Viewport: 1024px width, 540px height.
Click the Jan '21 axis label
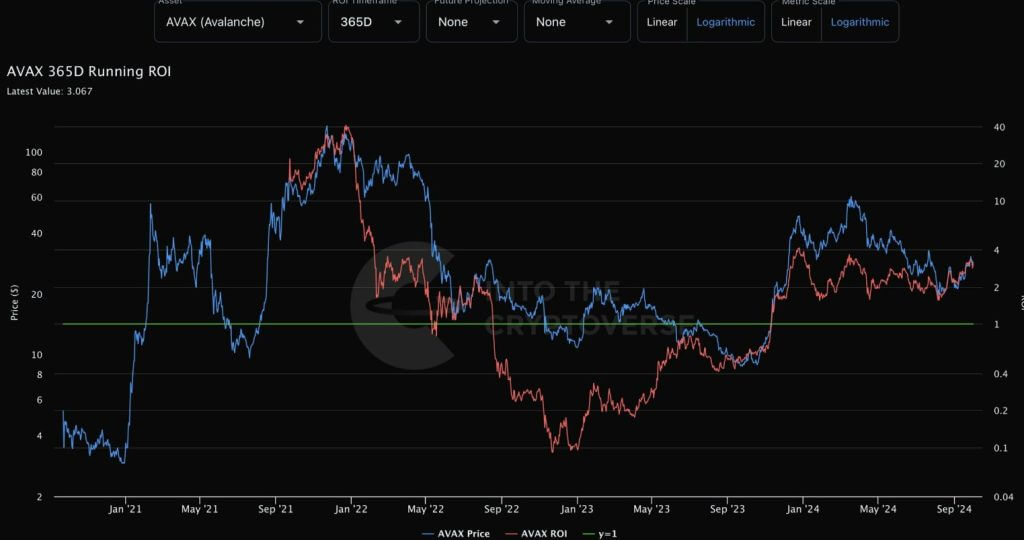[125, 509]
